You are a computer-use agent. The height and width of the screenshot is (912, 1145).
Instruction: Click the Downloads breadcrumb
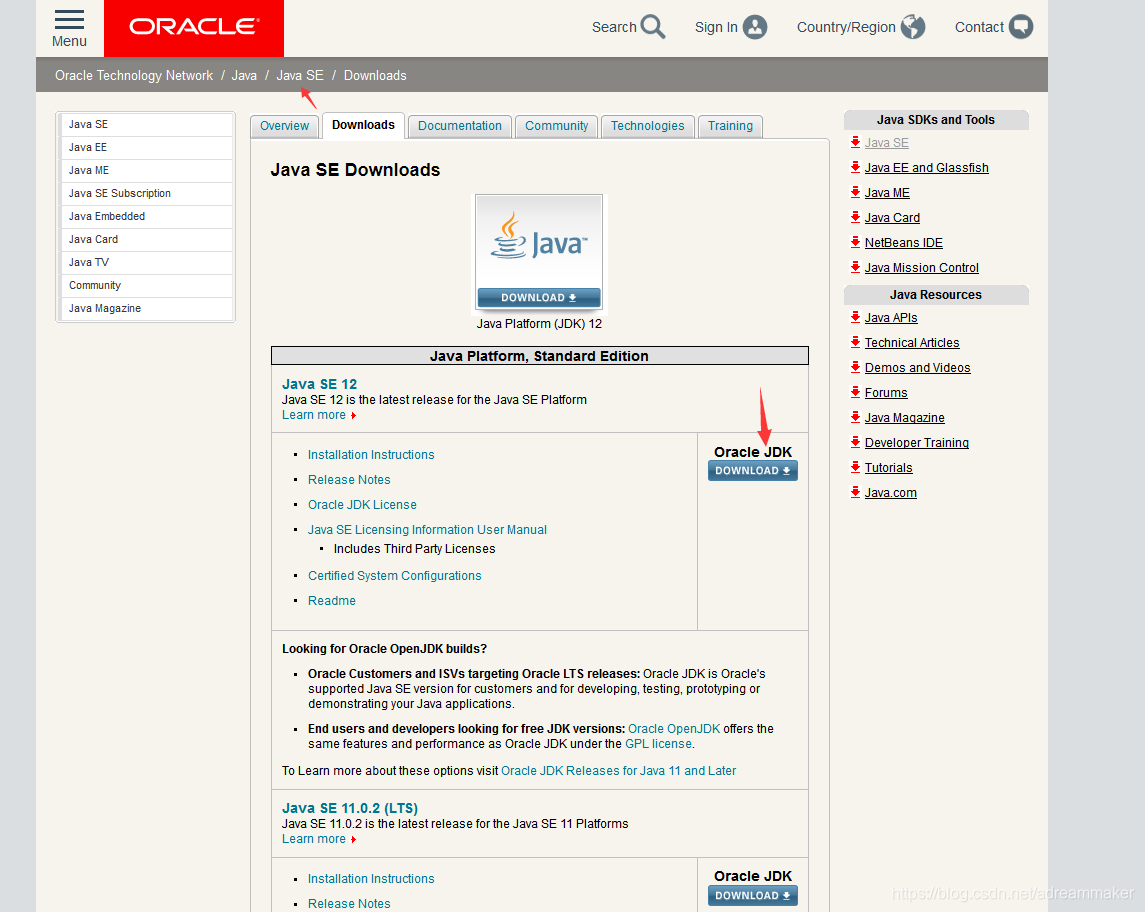375,75
